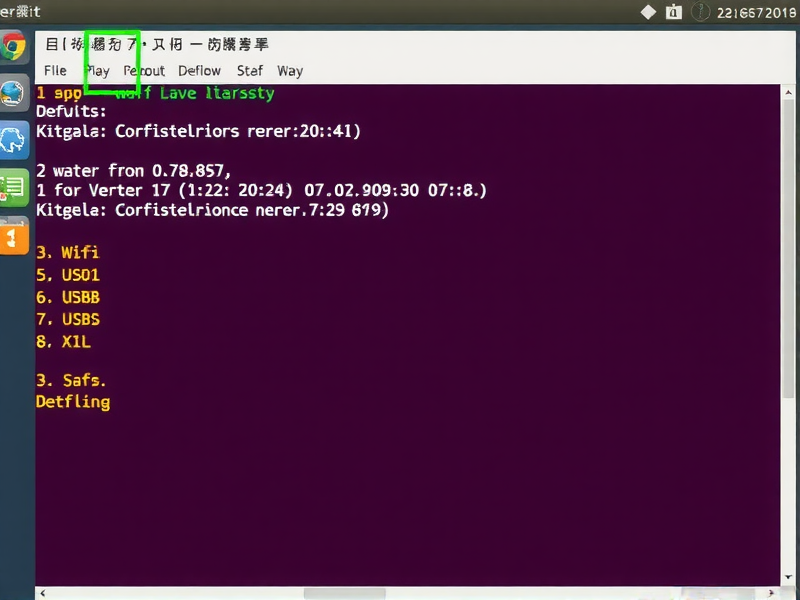Open the File menu
This screenshot has height=600, width=800.
(54, 70)
